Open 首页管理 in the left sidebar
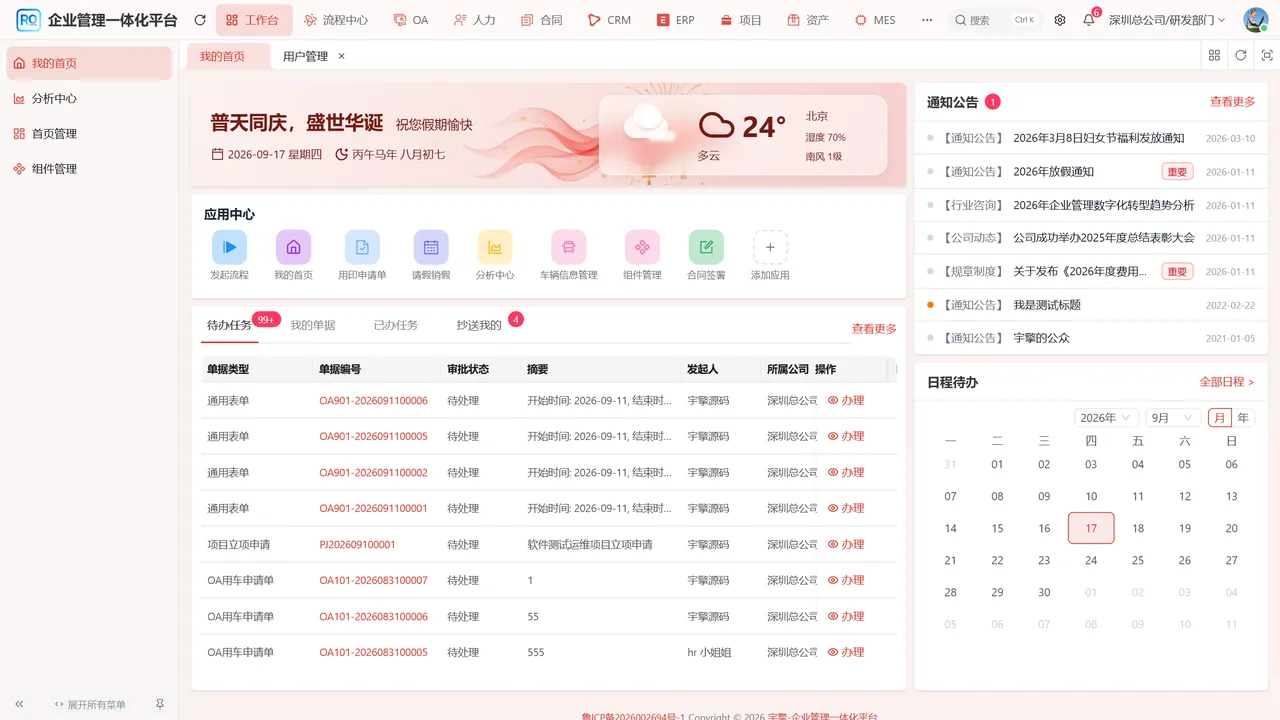The image size is (1280, 720). [89, 134]
